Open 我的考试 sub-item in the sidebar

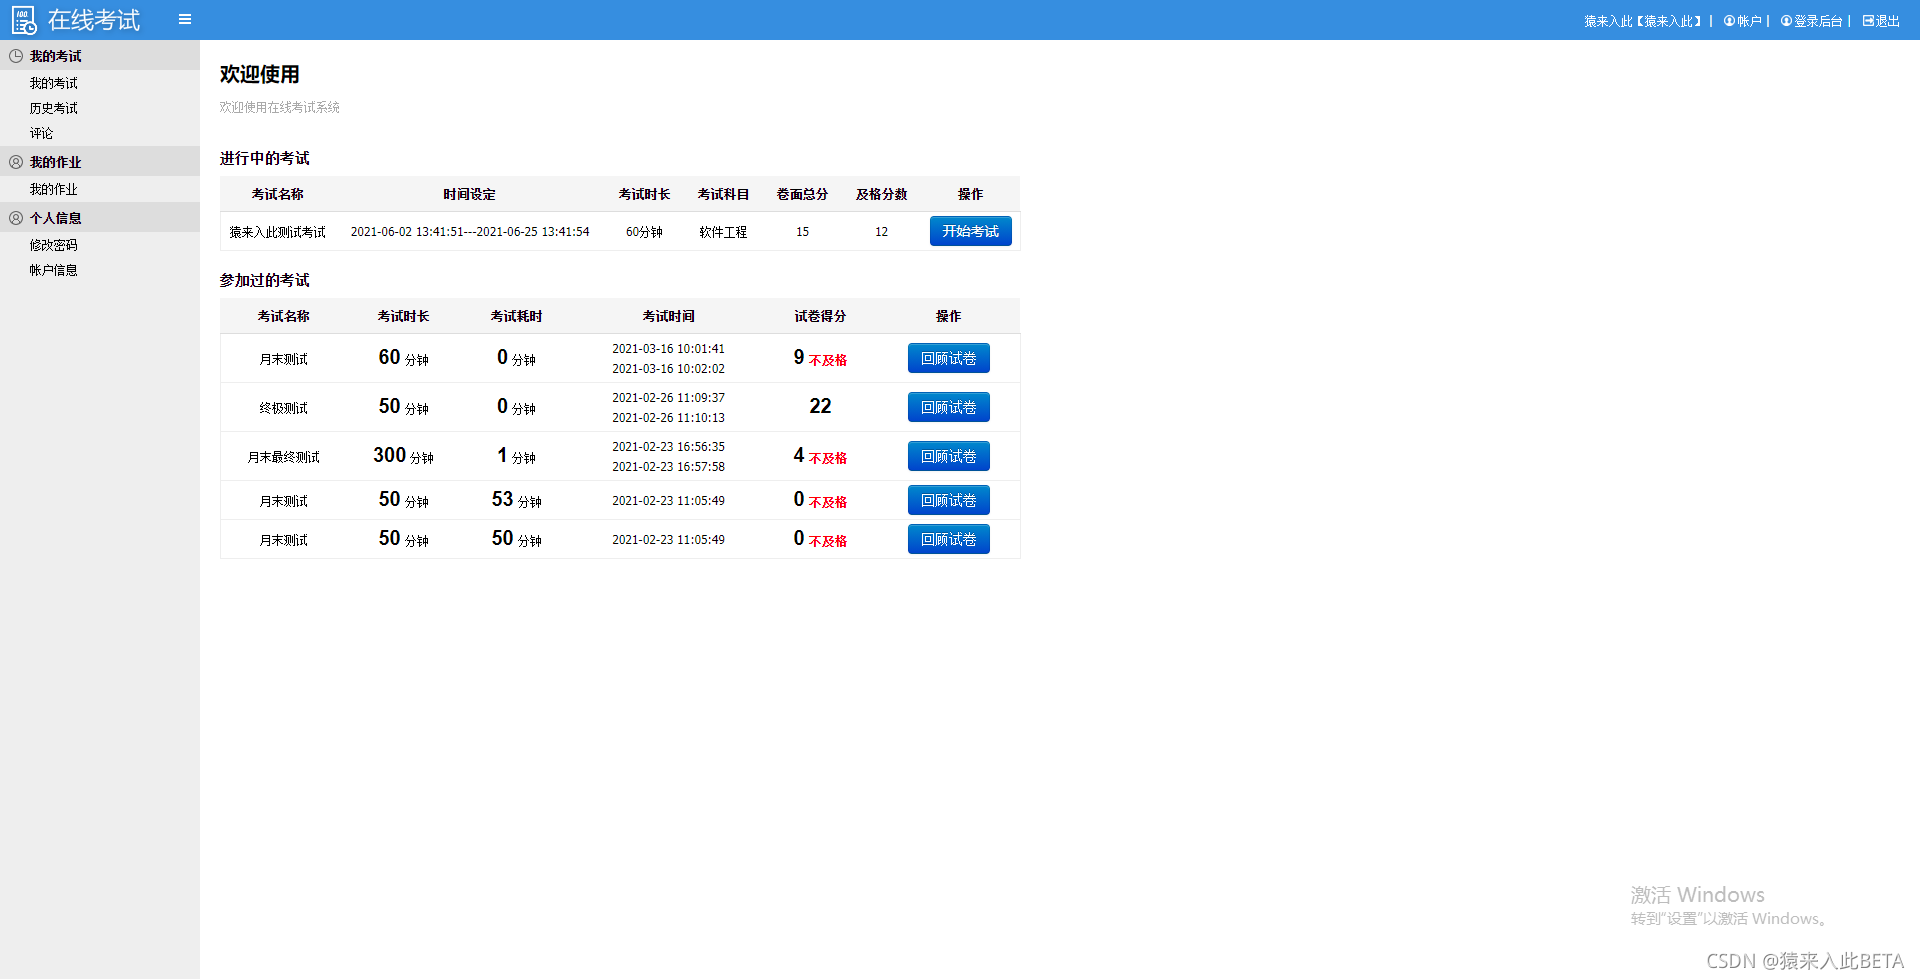(53, 83)
